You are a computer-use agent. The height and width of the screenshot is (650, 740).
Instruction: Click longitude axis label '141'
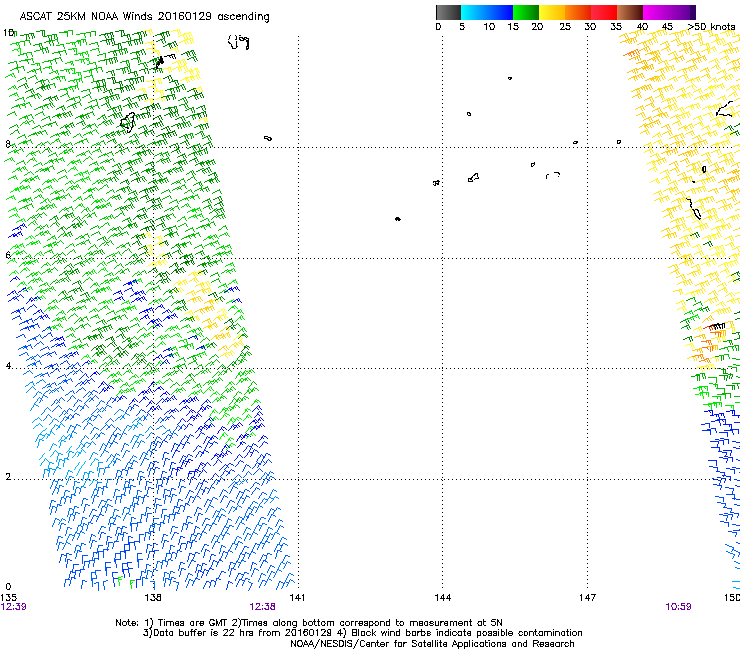(x=297, y=598)
